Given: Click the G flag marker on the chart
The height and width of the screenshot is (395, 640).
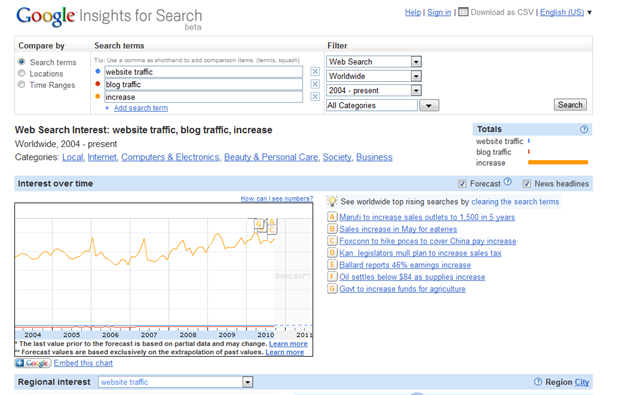Looking at the screenshot, I should click(259, 224).
